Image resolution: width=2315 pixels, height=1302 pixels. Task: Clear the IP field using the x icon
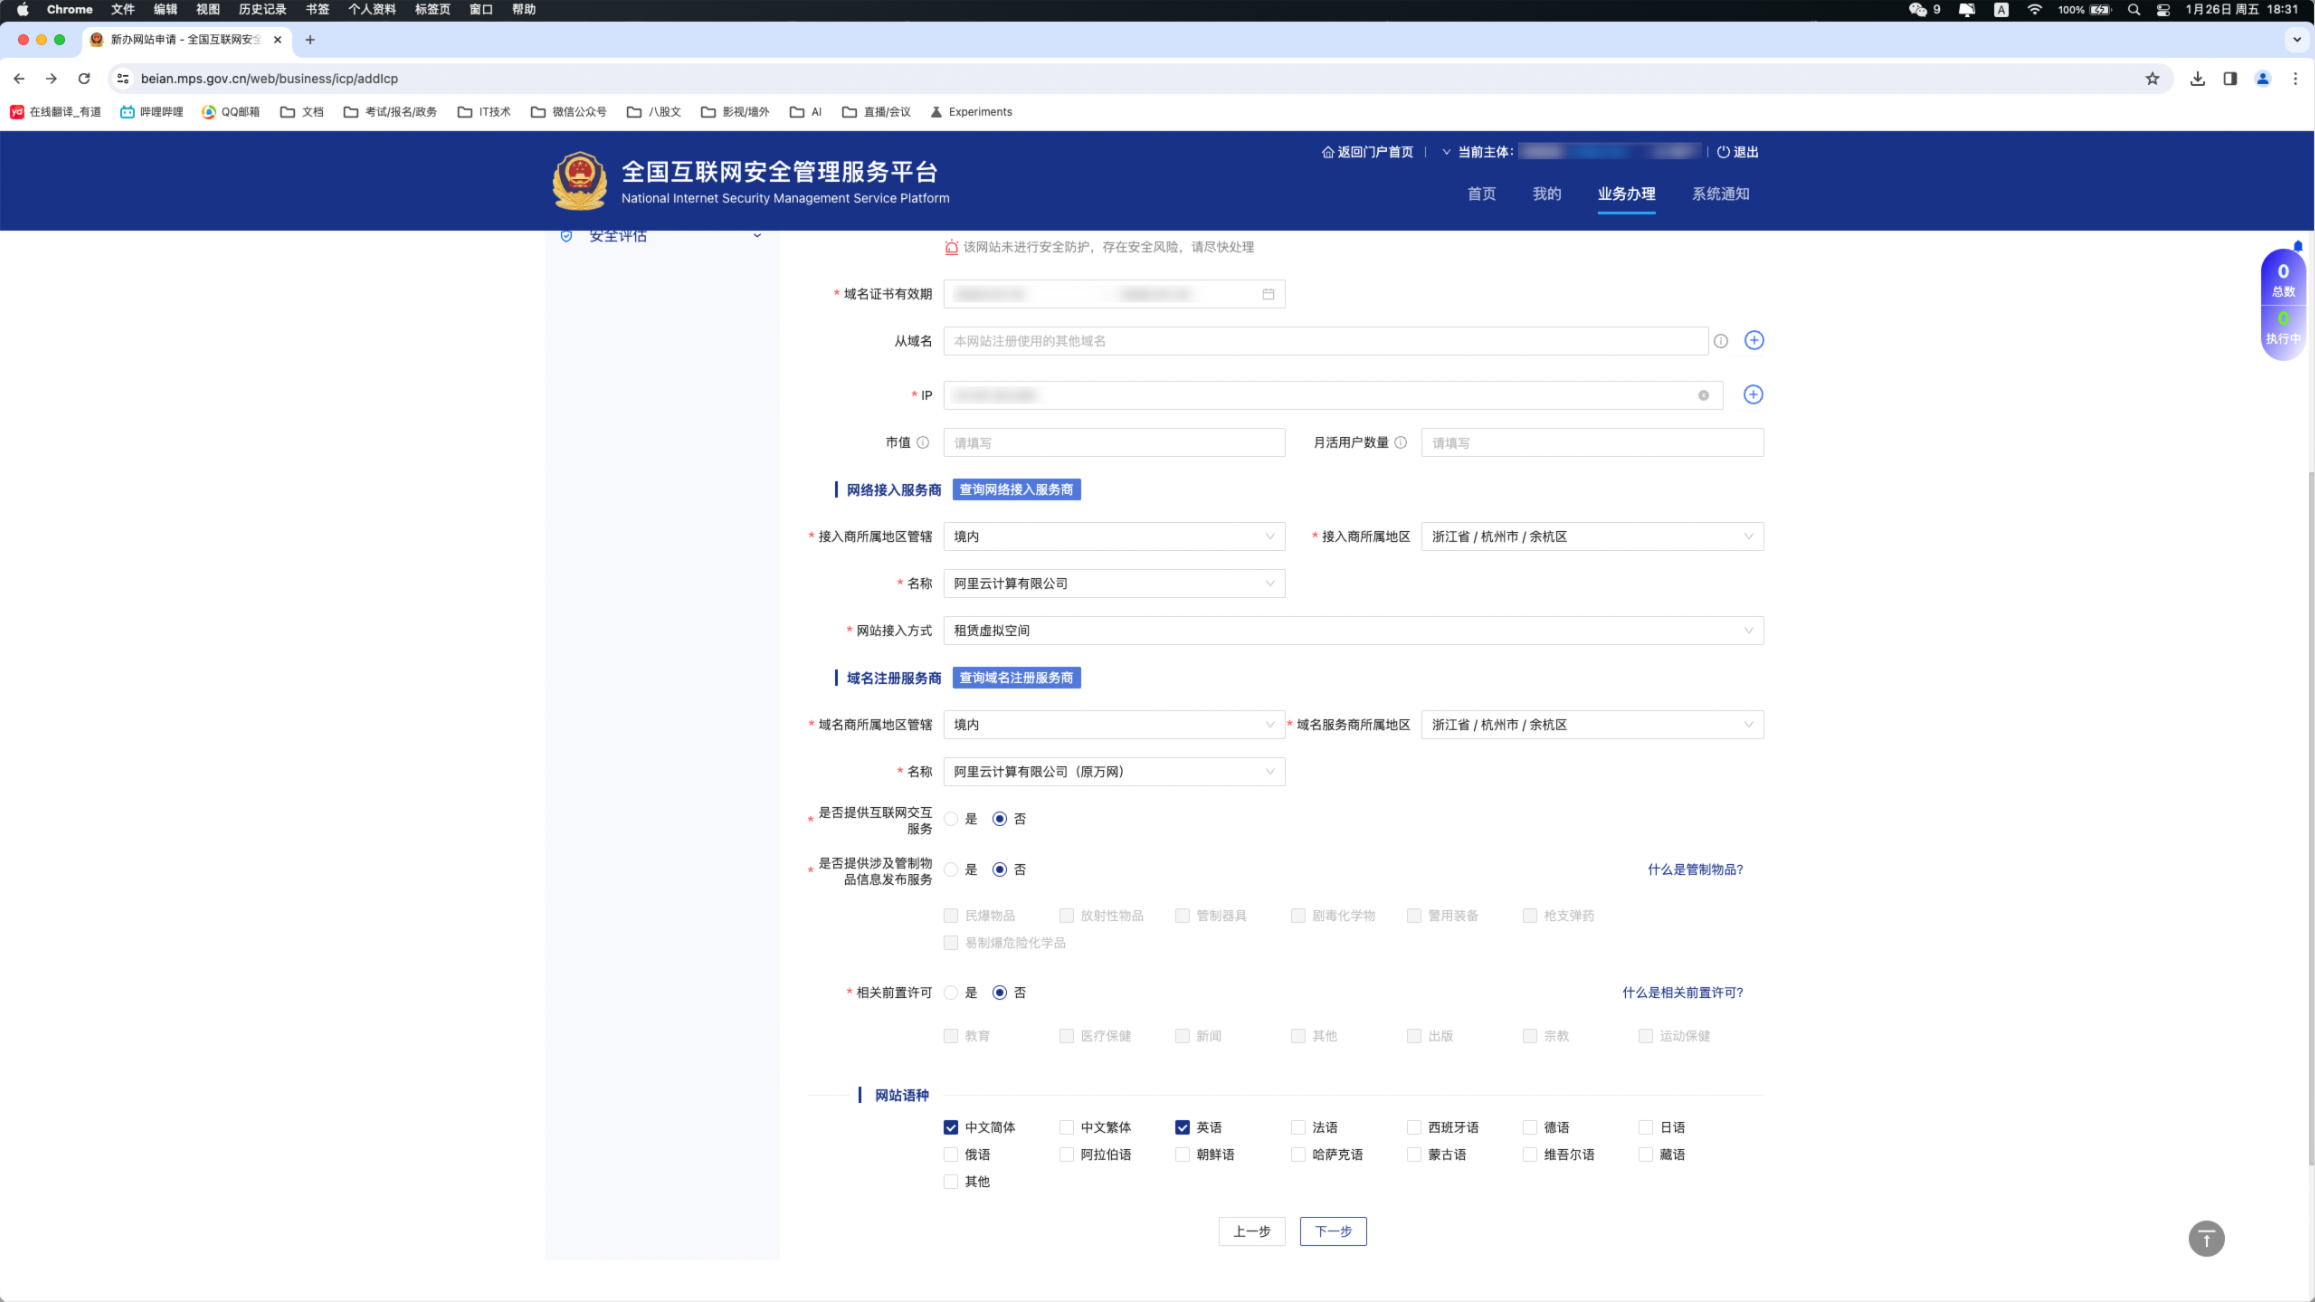[x=1703, y=395]
